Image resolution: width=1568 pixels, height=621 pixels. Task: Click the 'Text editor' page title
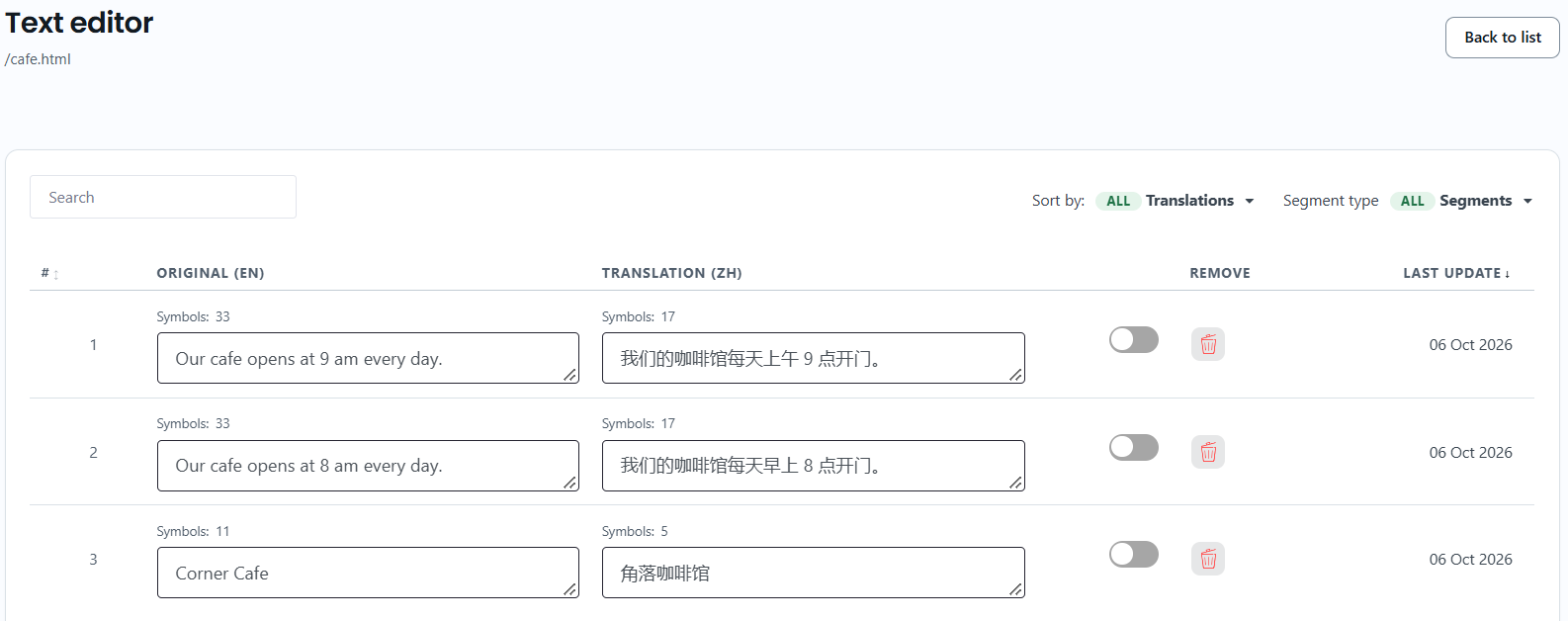click(79, 22)
